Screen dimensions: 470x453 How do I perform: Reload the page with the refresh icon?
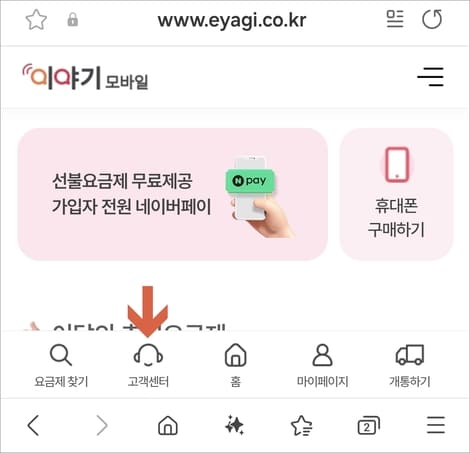pyautogui.click(x=432, y=19)
